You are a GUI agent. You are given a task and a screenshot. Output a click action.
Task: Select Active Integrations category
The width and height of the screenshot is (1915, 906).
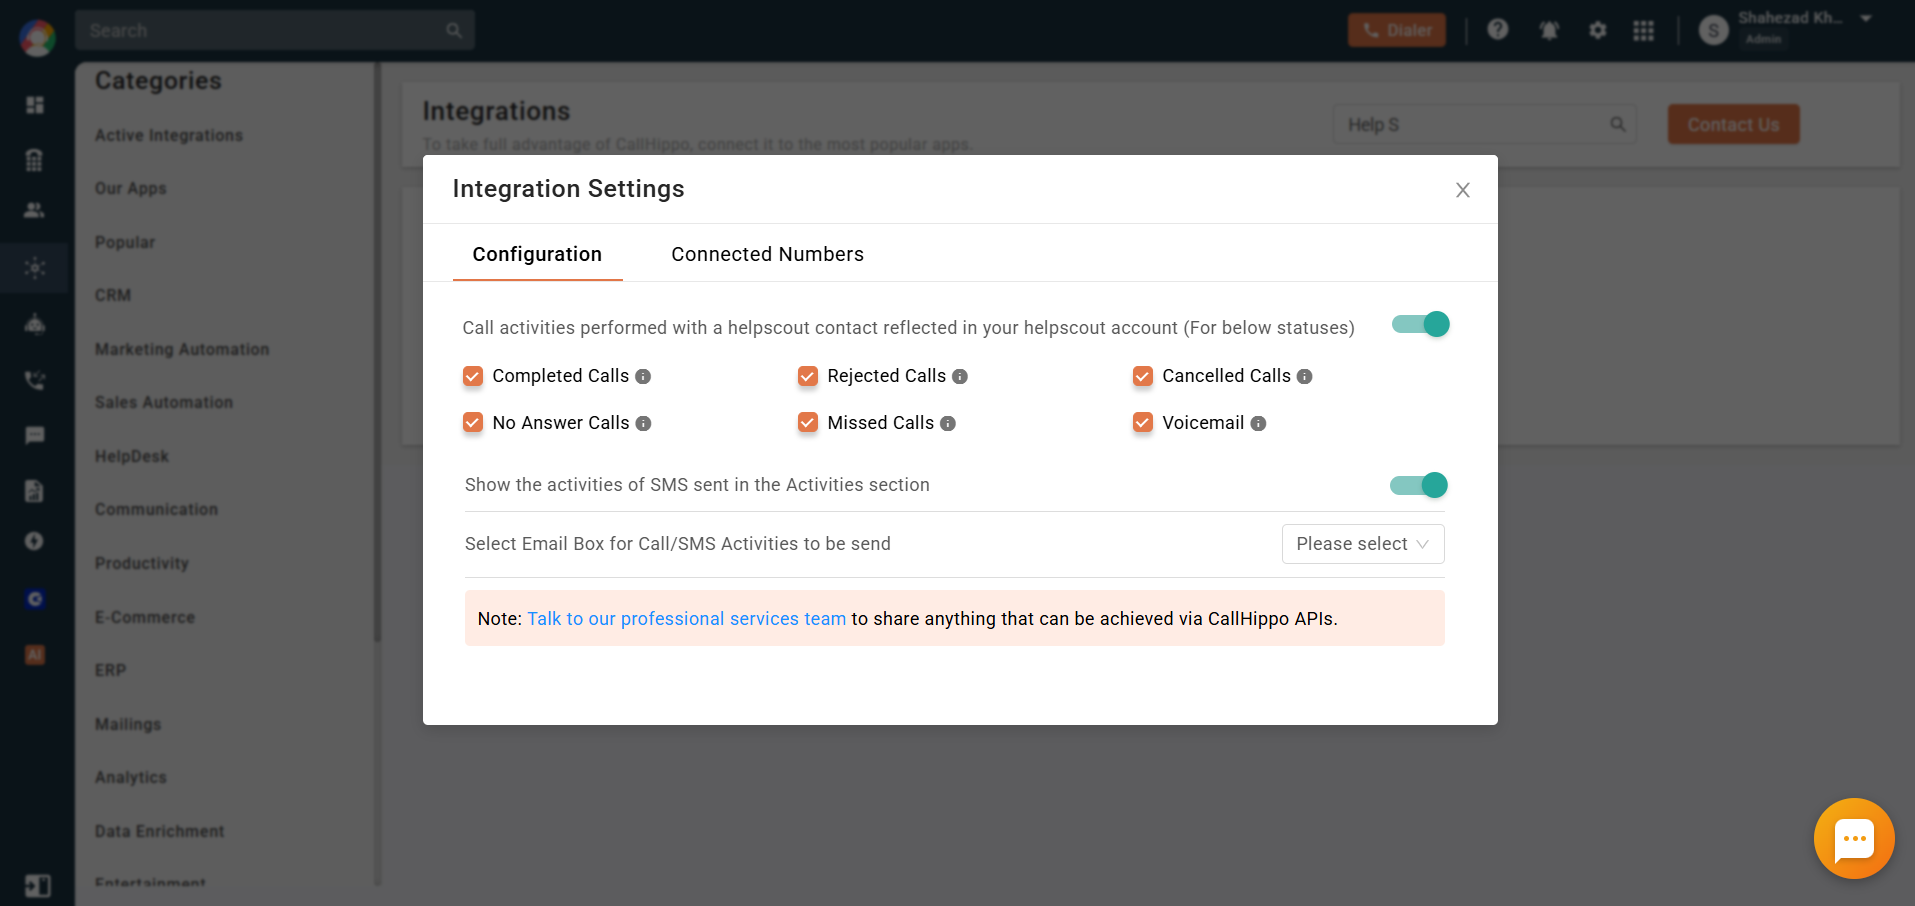(169, 135)
